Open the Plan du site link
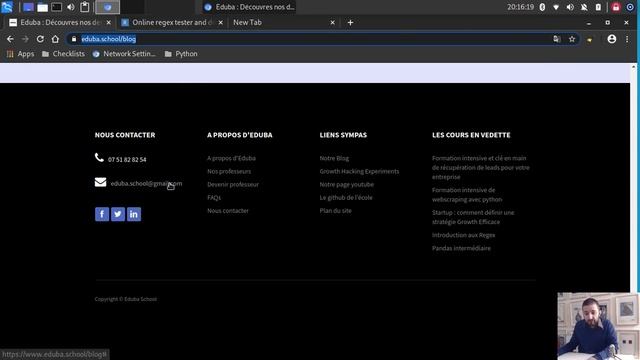Viewport: 640px width, 360px height. pos(336,211)
